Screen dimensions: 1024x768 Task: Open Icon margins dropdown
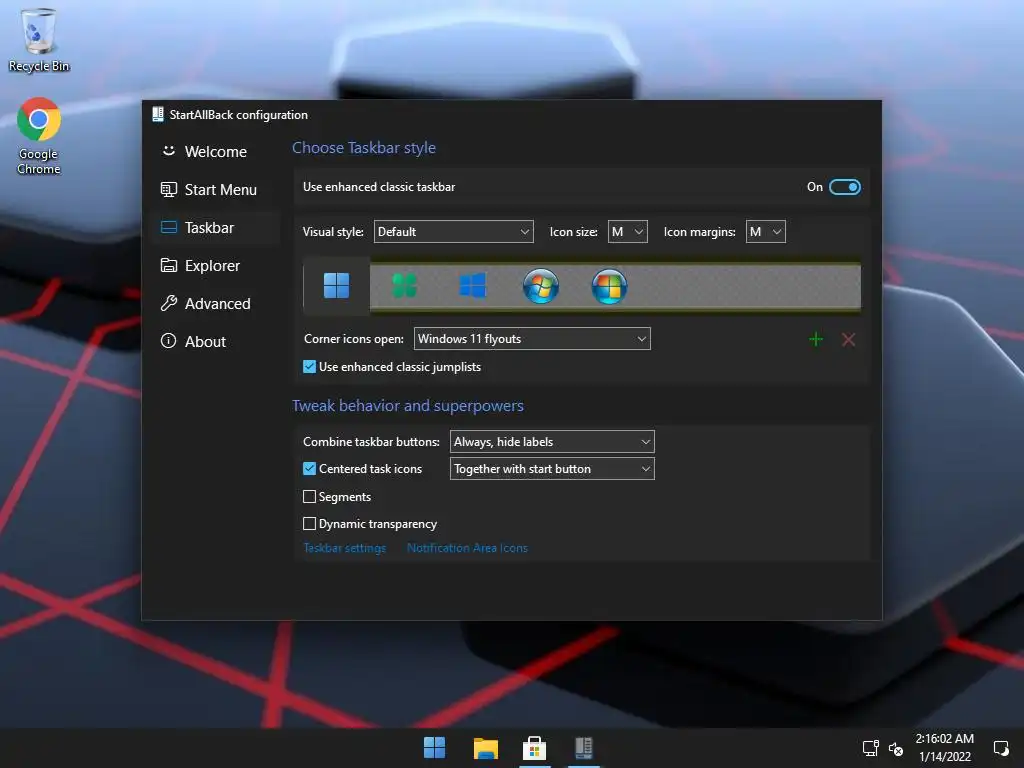(765, 232)
